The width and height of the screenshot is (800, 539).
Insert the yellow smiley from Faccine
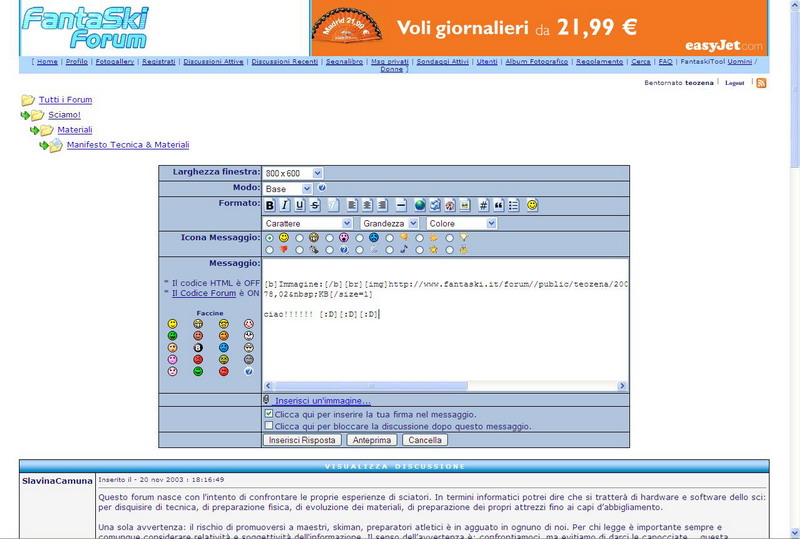[x=172, y=324]
